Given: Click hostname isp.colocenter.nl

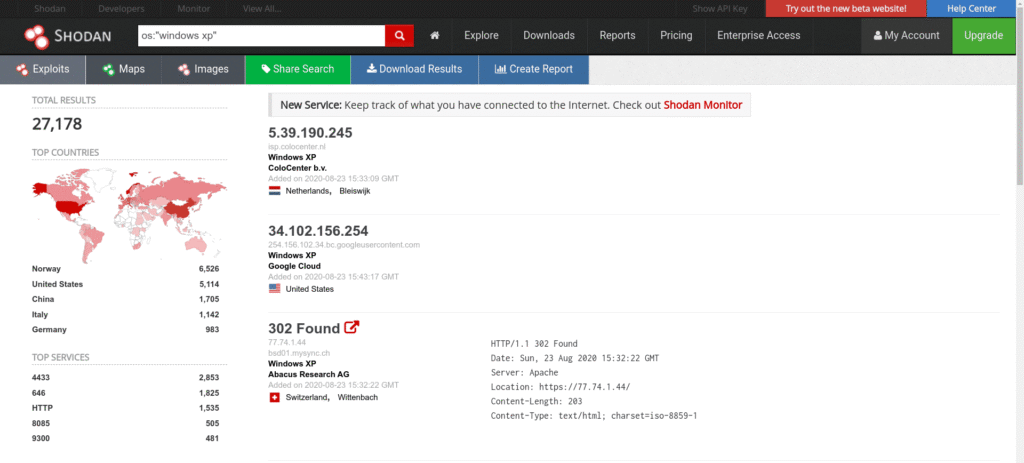Looking at the screenshot, I should tap(297, 147).
